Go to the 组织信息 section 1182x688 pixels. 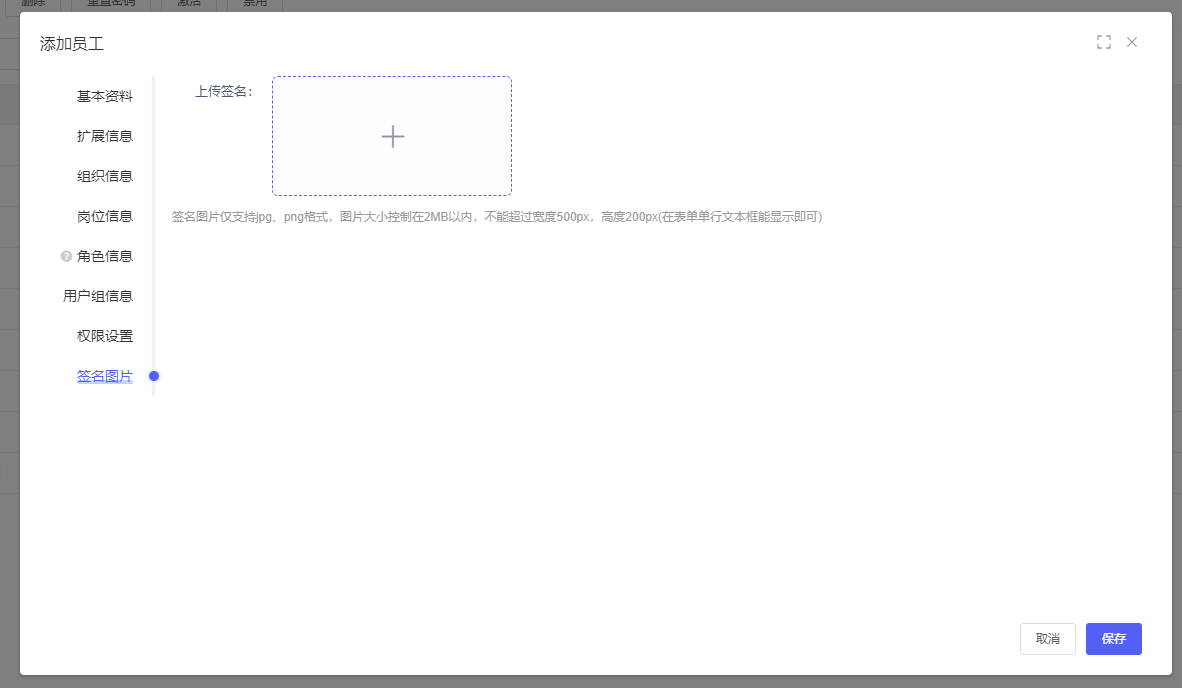tap(104, 176)
